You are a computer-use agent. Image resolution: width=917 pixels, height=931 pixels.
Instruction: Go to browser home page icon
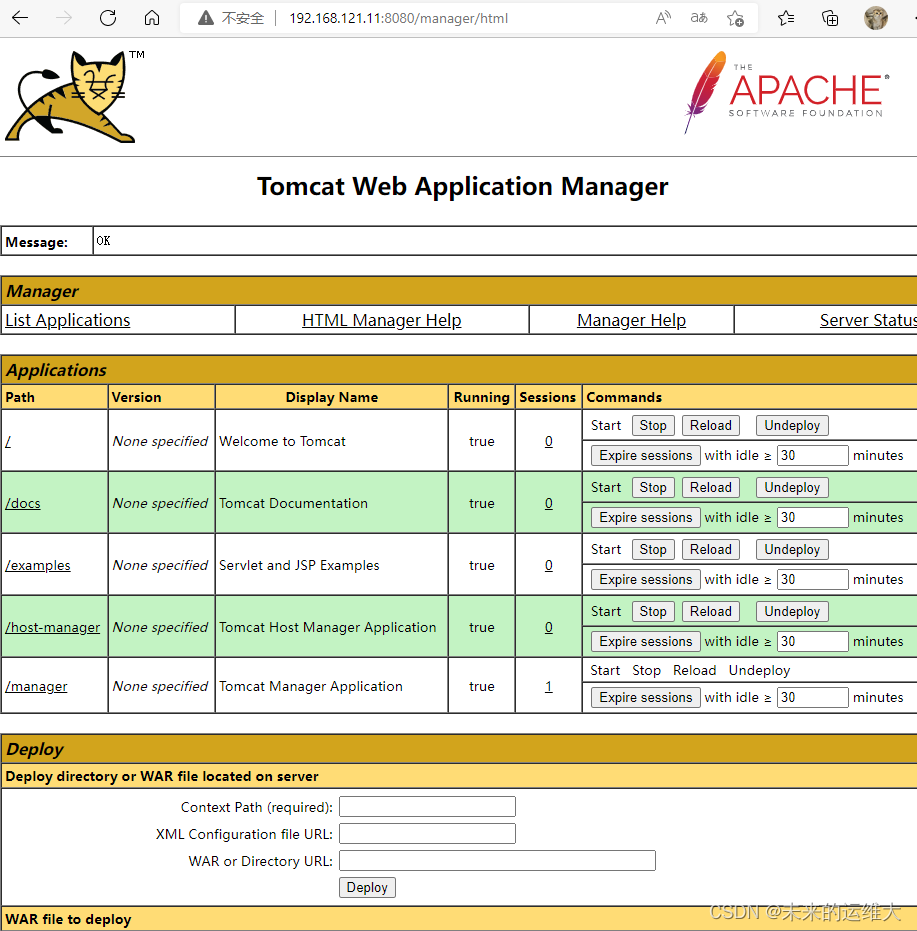pos(152,18)
